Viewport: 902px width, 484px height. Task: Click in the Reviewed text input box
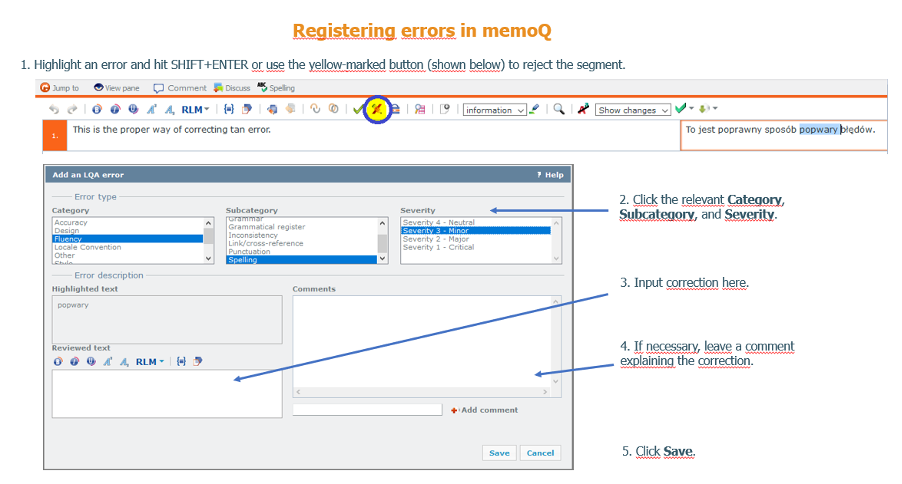pos(167,394)
